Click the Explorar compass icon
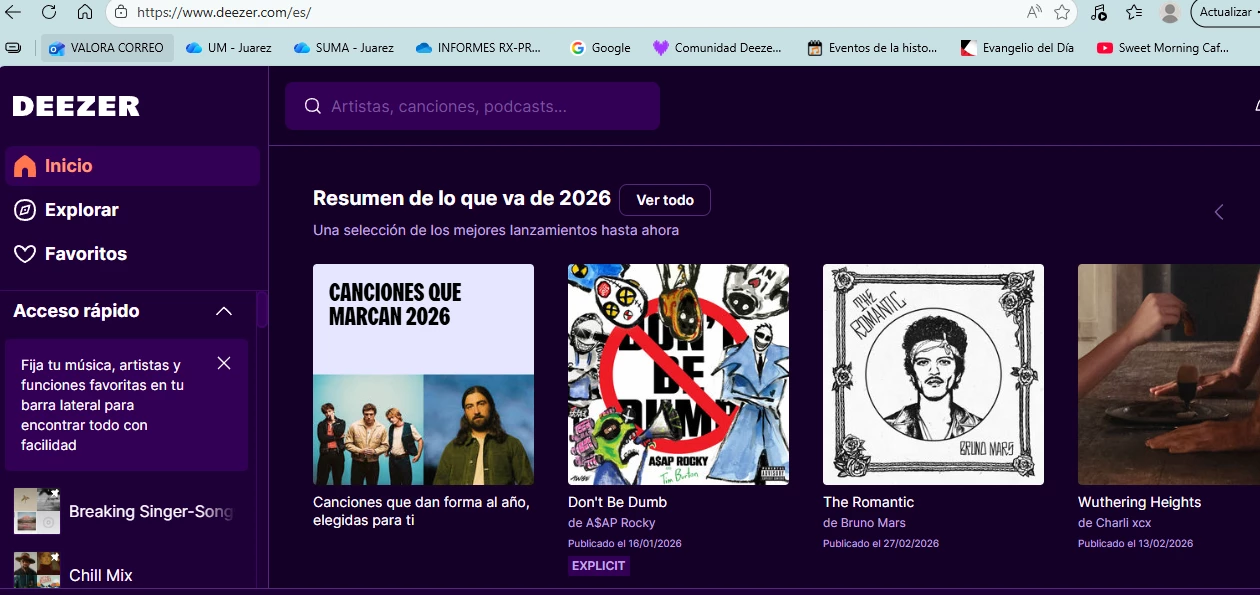The image size is (1260, 595). click(25, 210)
